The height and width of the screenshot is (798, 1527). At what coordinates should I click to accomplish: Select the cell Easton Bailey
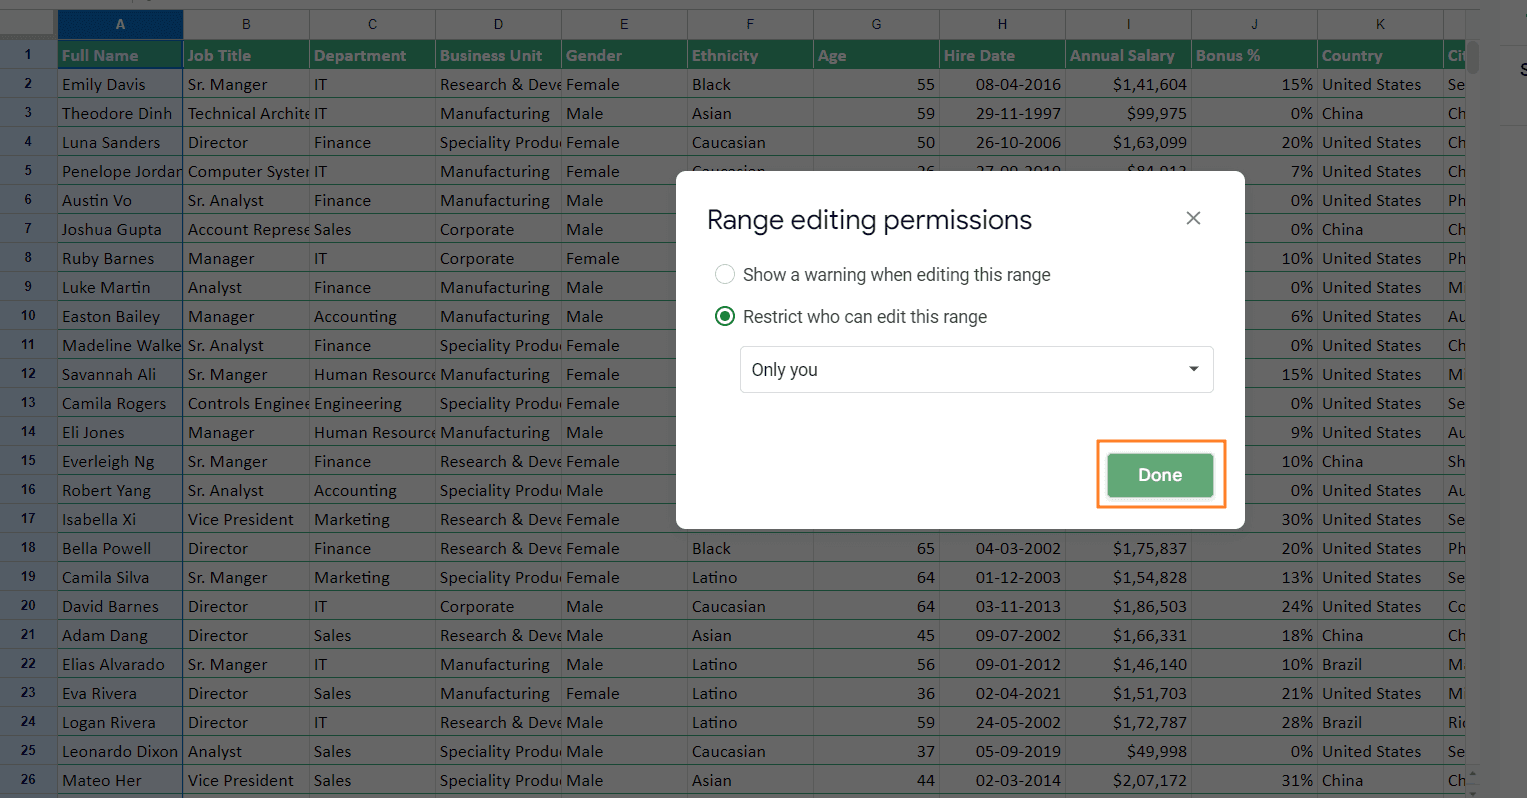tap(120, 316)
